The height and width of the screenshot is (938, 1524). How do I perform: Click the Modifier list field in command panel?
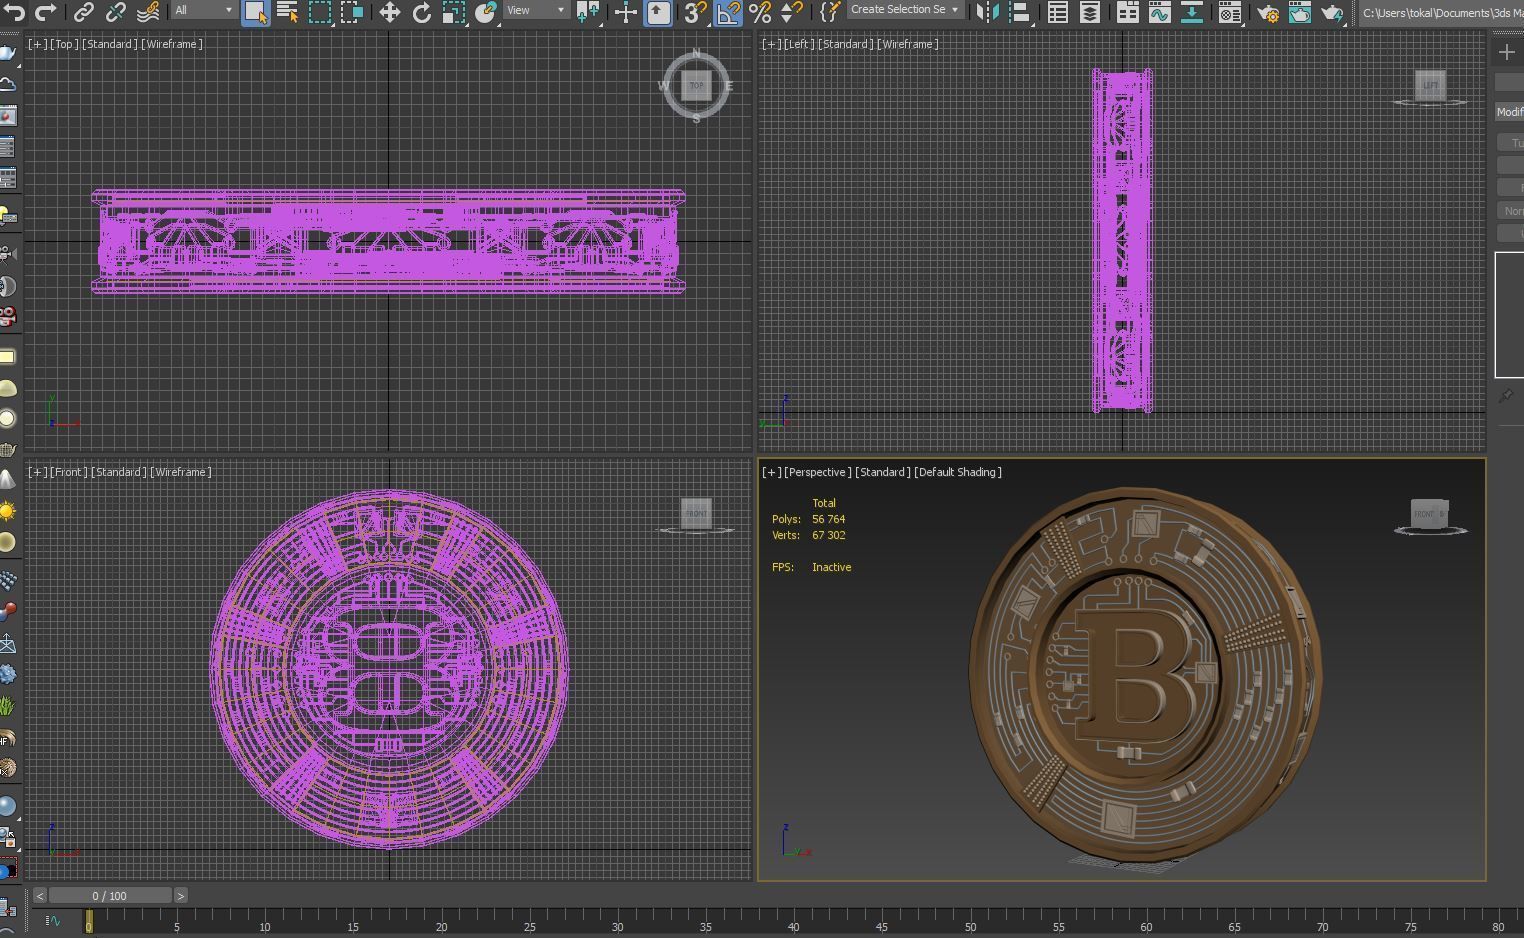click(1509, 112)
